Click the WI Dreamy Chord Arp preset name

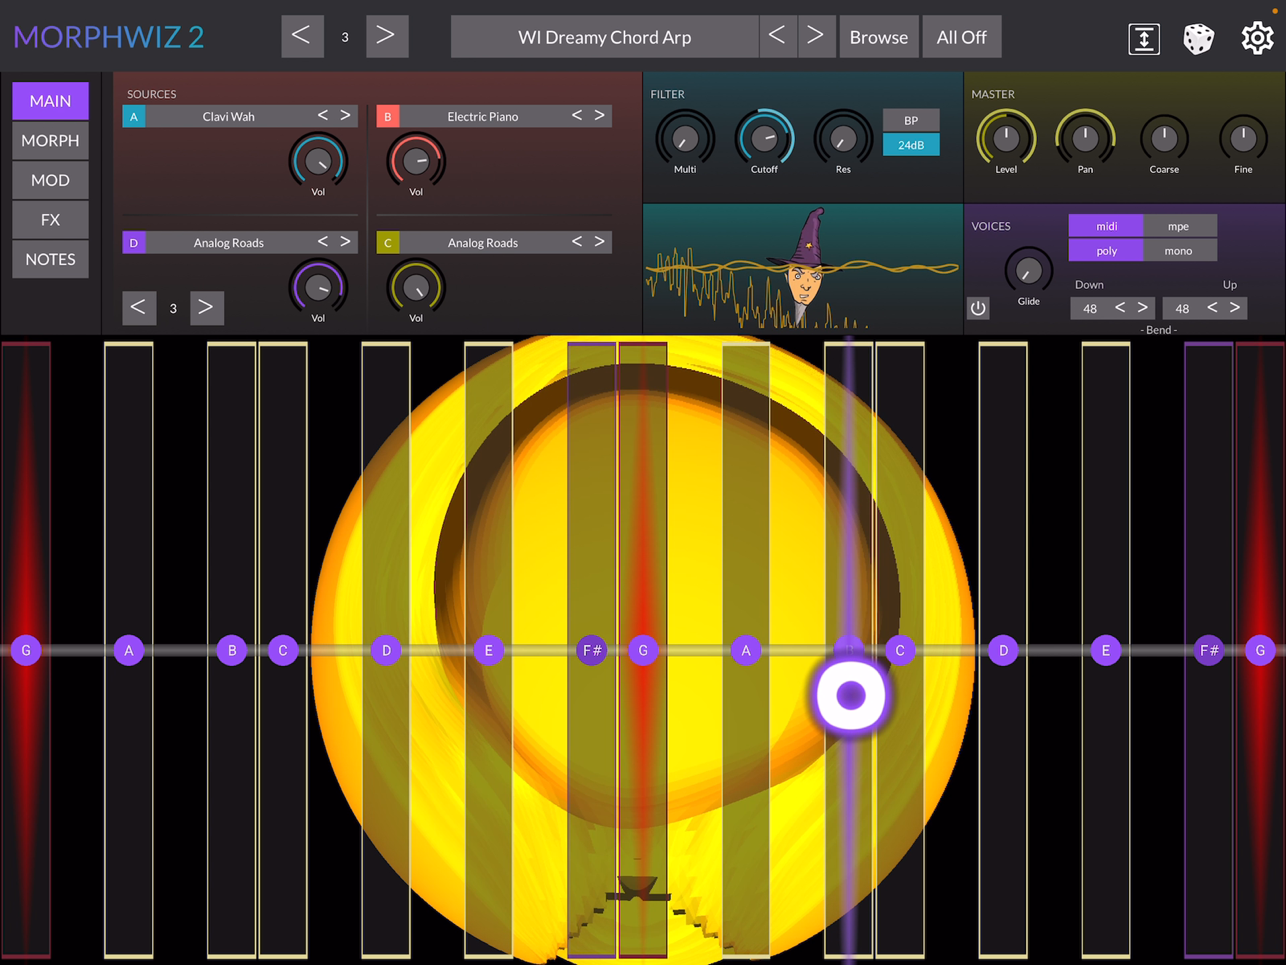pyautogui.click(x=604, y=37)
